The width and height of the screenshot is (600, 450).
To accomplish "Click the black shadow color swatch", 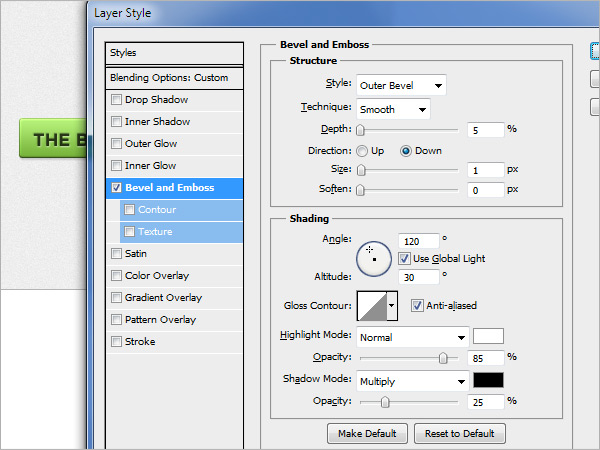I will tap(488, 380).
